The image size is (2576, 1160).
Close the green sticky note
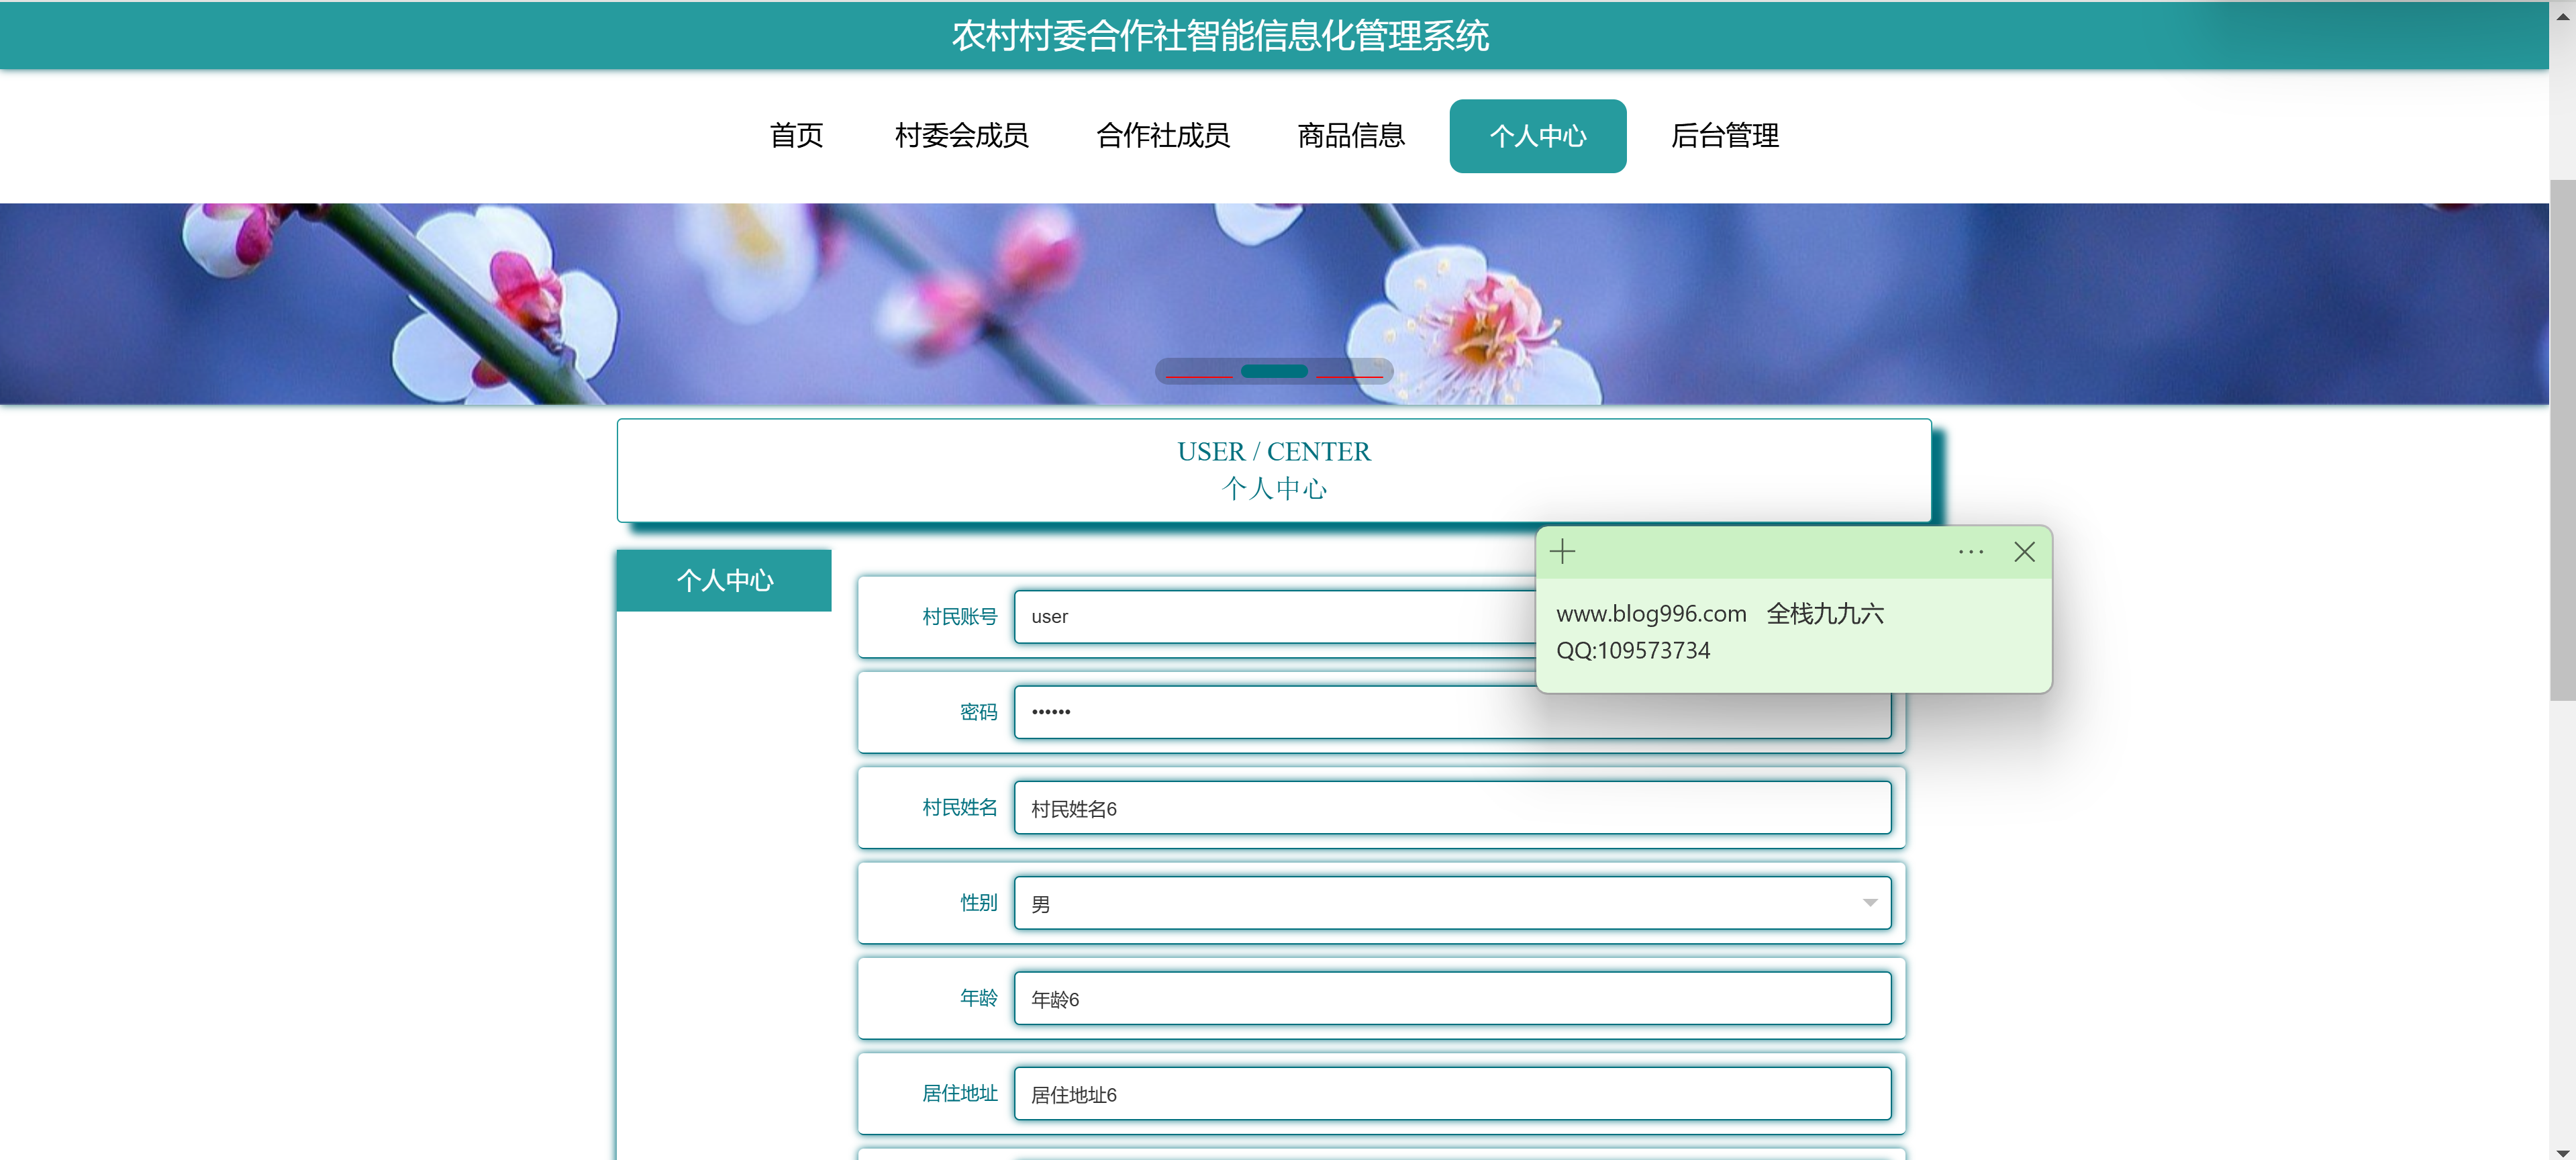(x=2024, y=552)
